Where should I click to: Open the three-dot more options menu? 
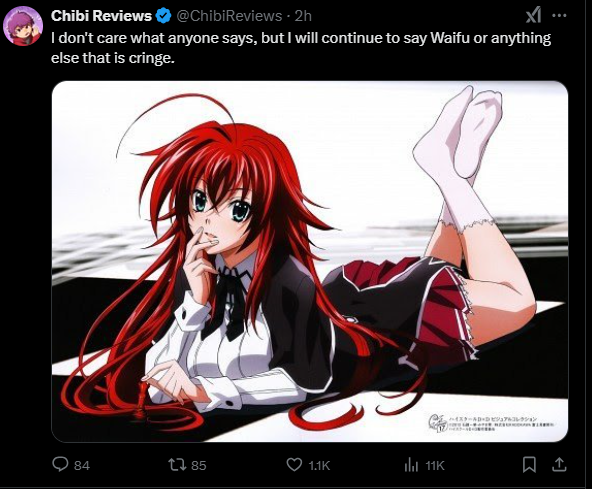(559, 15)
